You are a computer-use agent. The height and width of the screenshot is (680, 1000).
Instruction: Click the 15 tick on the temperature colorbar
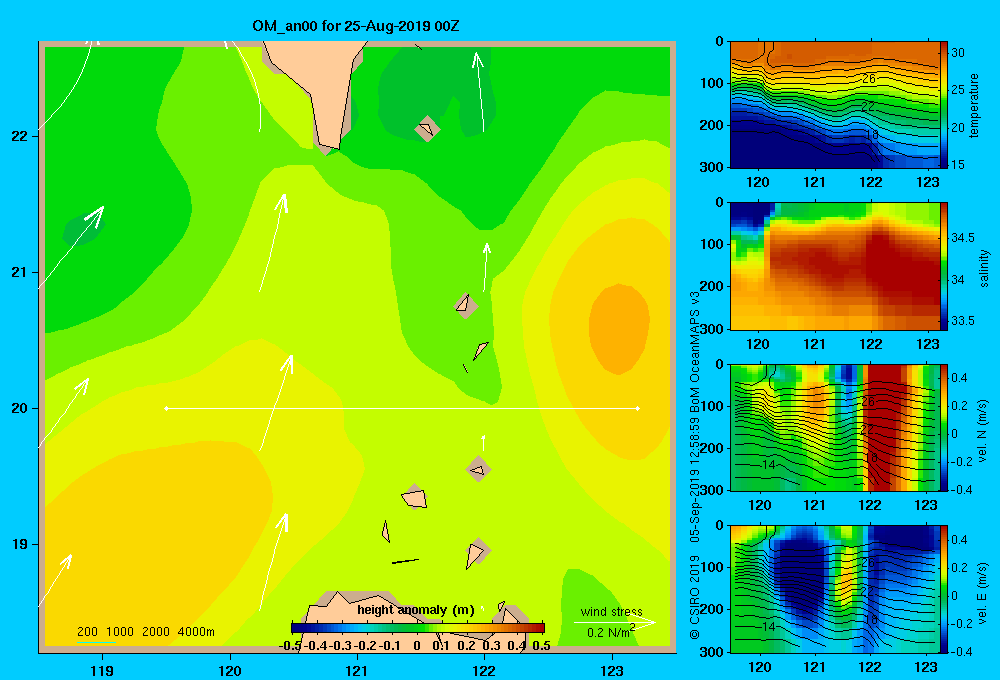(x=957, y=165)
